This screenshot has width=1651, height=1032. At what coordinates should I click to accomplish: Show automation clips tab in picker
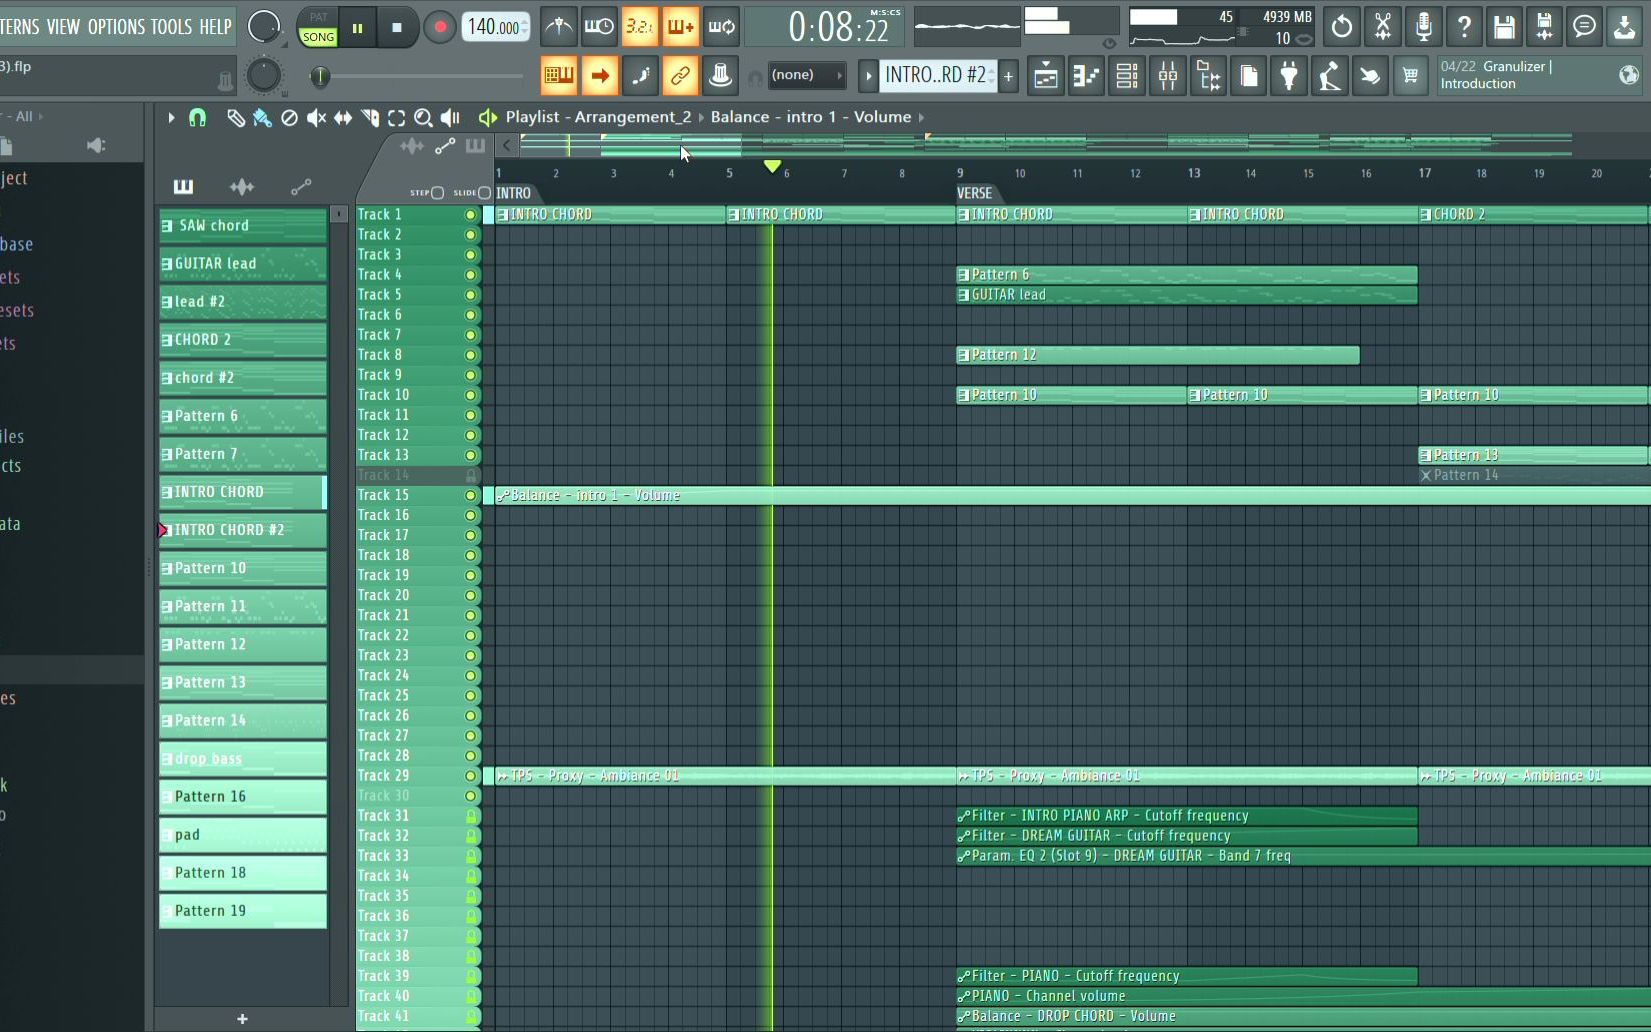[301, 187]
